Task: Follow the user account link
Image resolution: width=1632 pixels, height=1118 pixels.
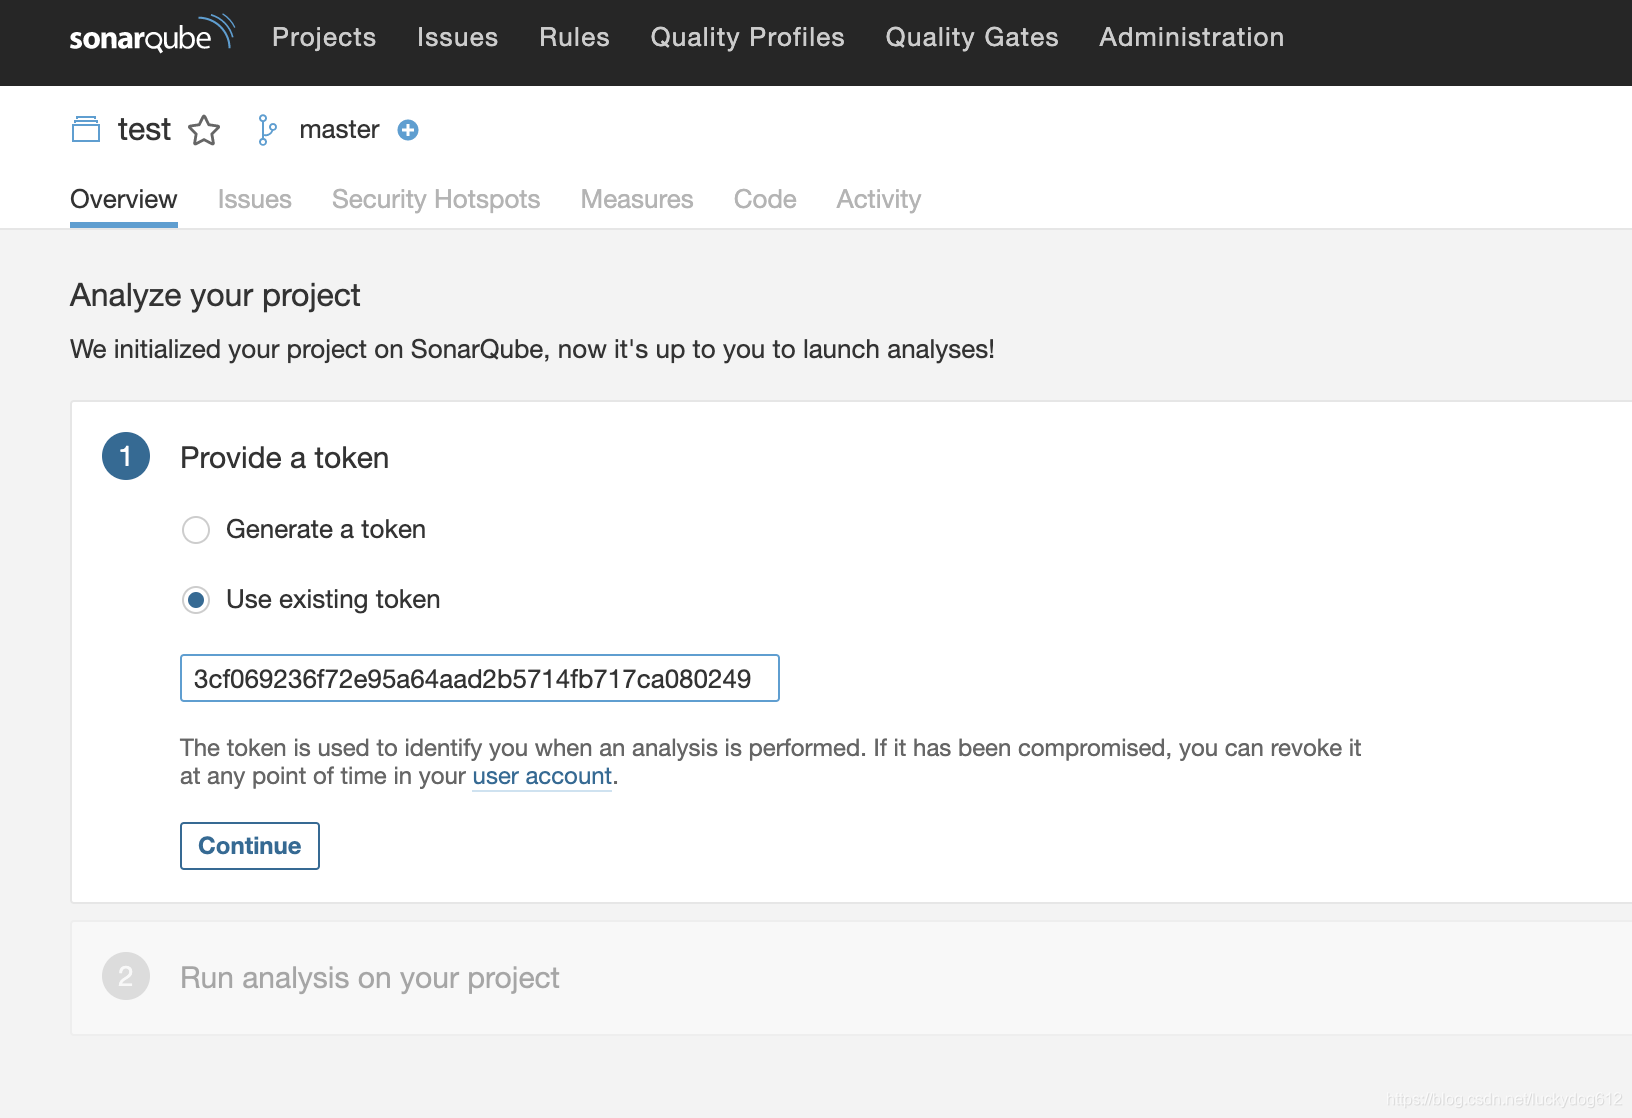Action: coord(542,776)
